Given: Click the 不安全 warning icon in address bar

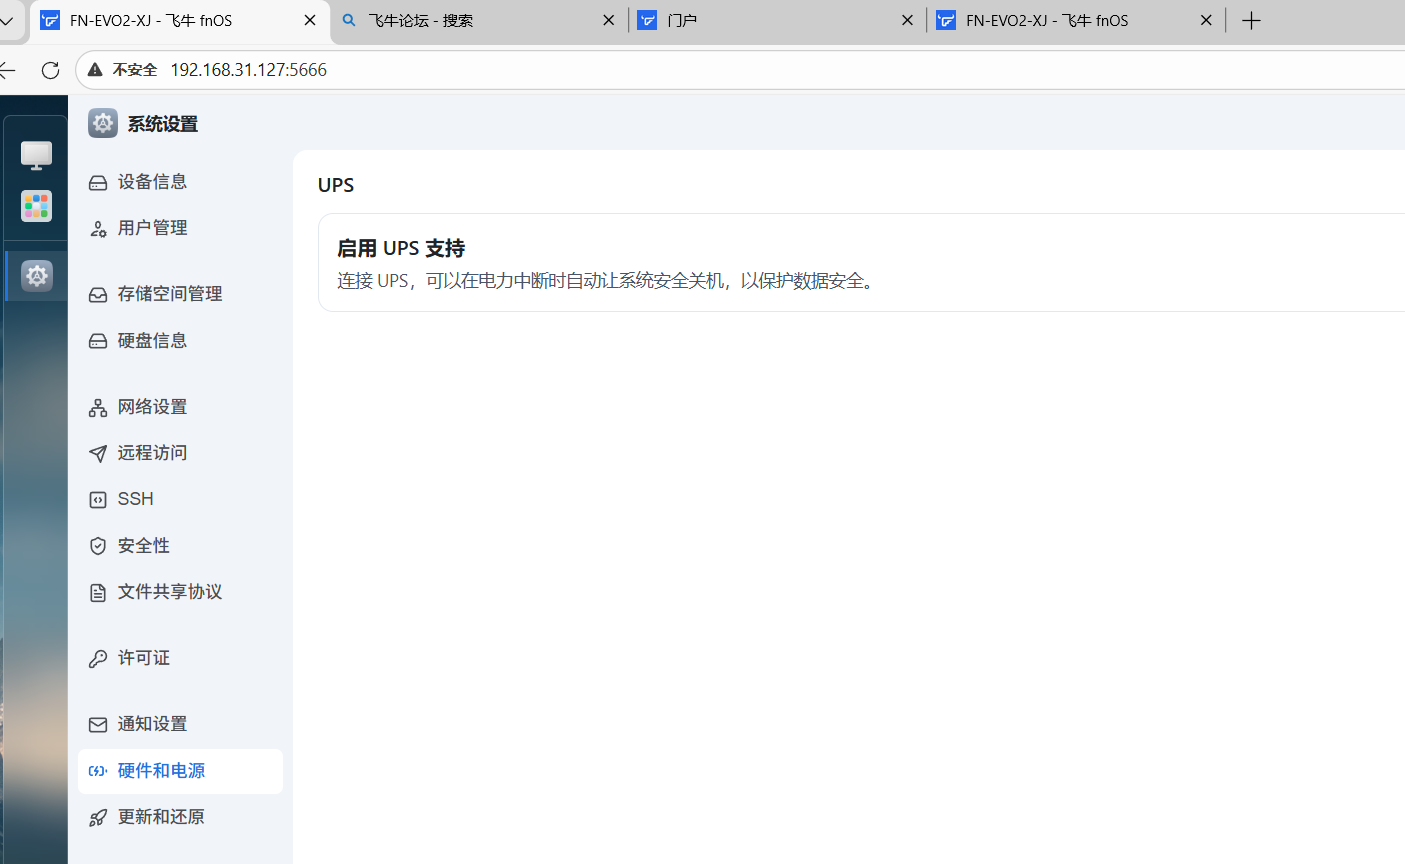Looking at the screenshot, I should click(94, 70).
